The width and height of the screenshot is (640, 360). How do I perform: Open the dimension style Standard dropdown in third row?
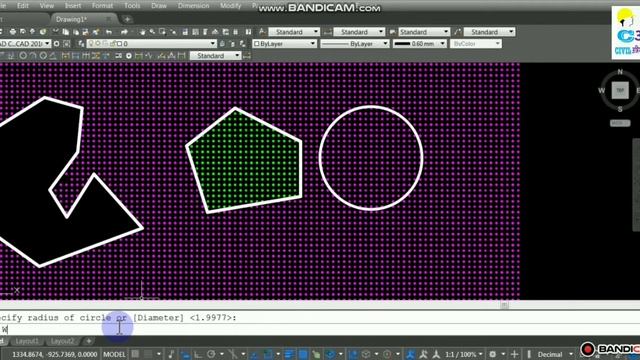tap(216, 56)
